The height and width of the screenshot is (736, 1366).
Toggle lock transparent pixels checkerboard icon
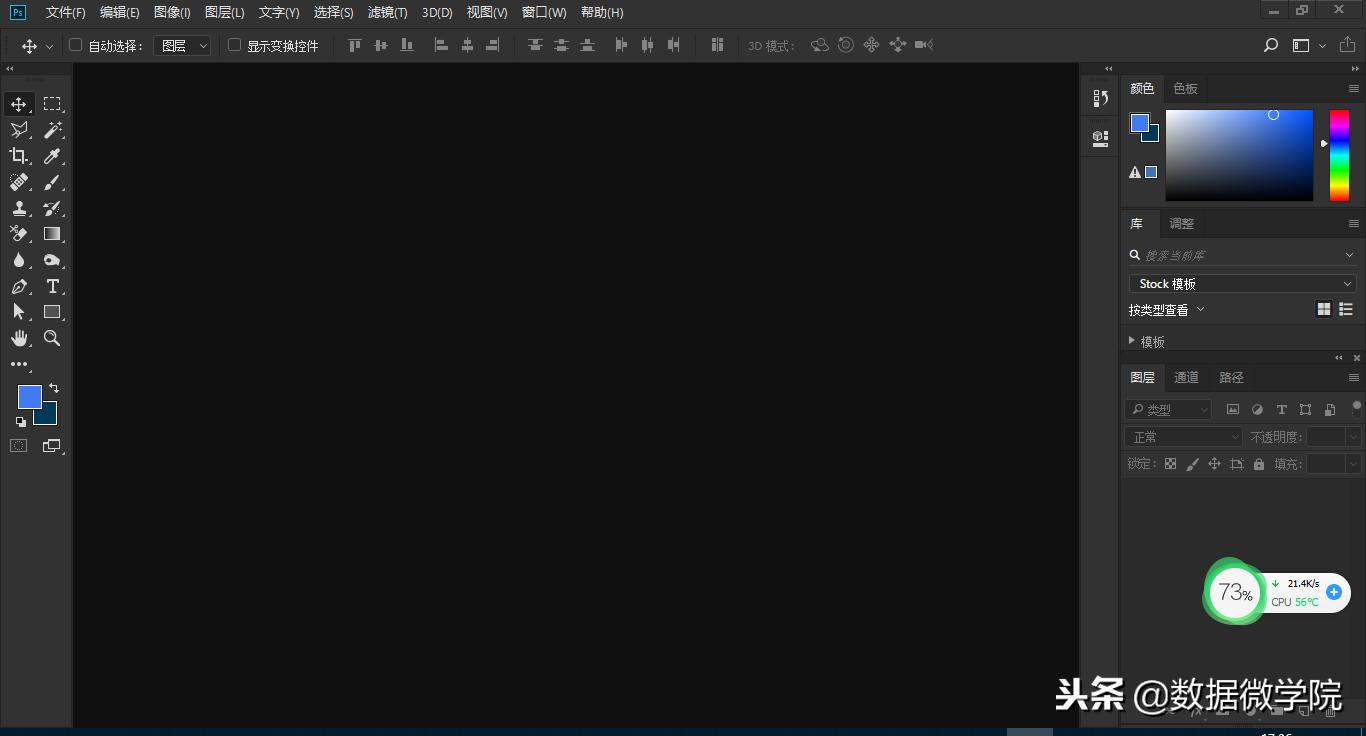point(1170,464)
